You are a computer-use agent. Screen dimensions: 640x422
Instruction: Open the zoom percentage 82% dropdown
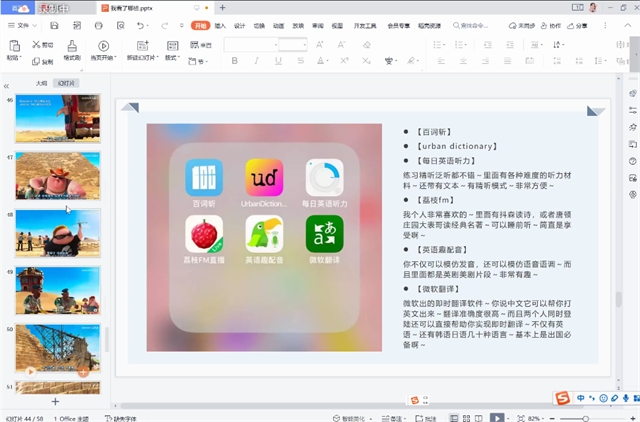536,418
